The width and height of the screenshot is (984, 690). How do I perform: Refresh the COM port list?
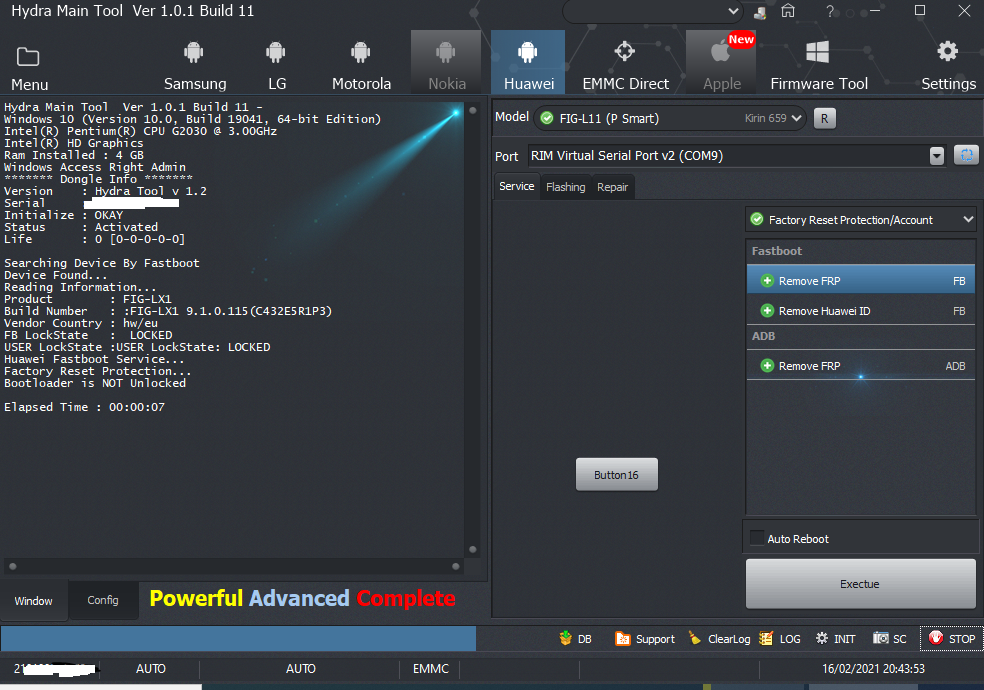(x=966, y=155)
